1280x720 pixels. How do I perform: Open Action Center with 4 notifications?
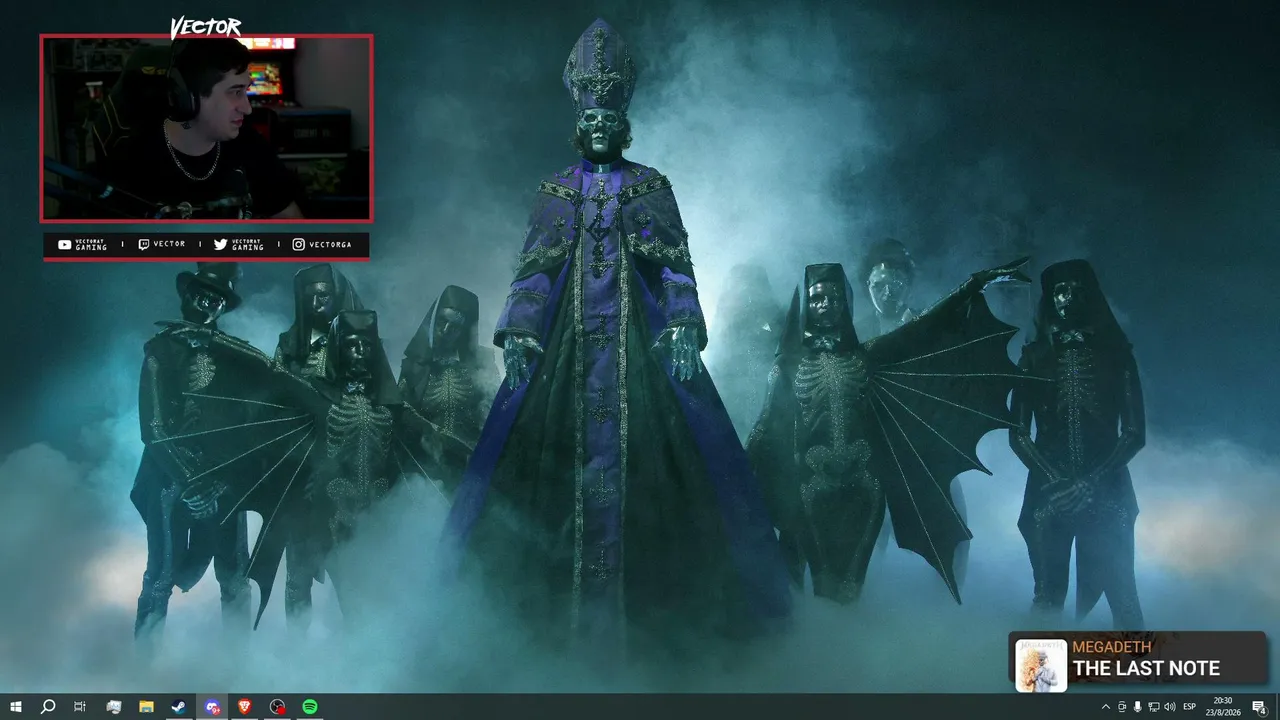pos(1259,707)
